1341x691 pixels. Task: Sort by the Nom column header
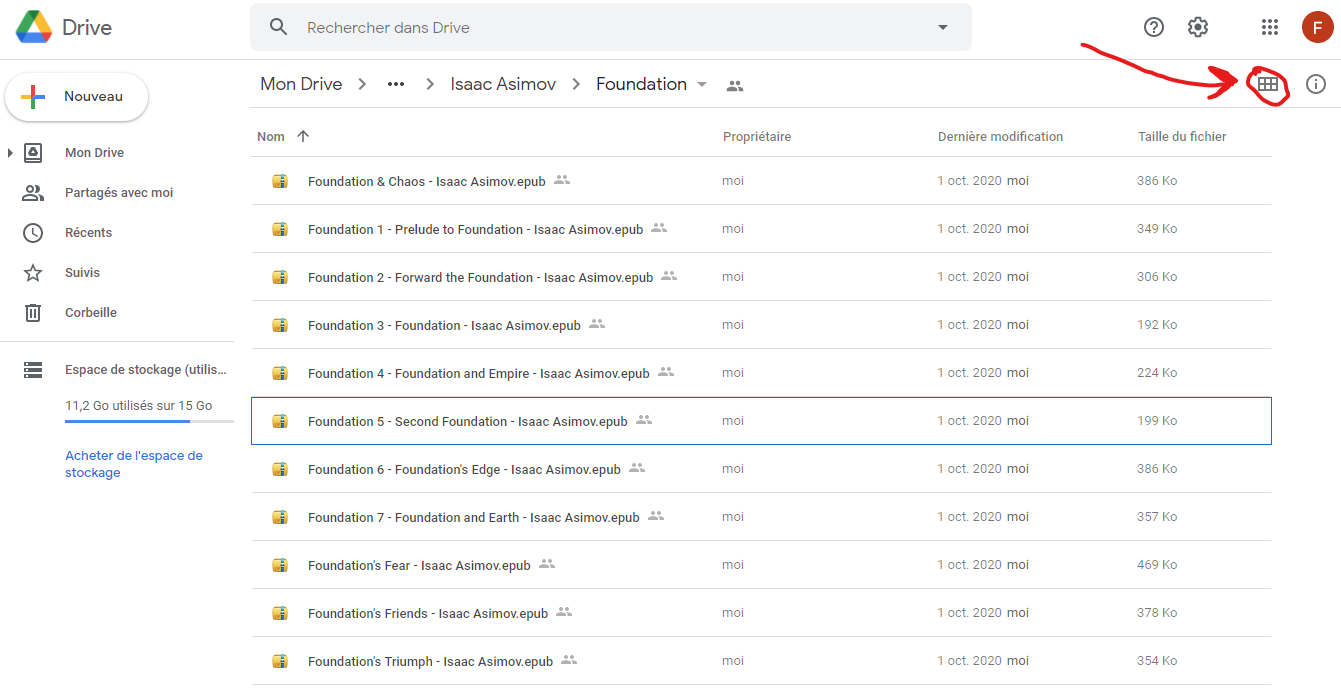pyautogui.click(x=271, y=137)
